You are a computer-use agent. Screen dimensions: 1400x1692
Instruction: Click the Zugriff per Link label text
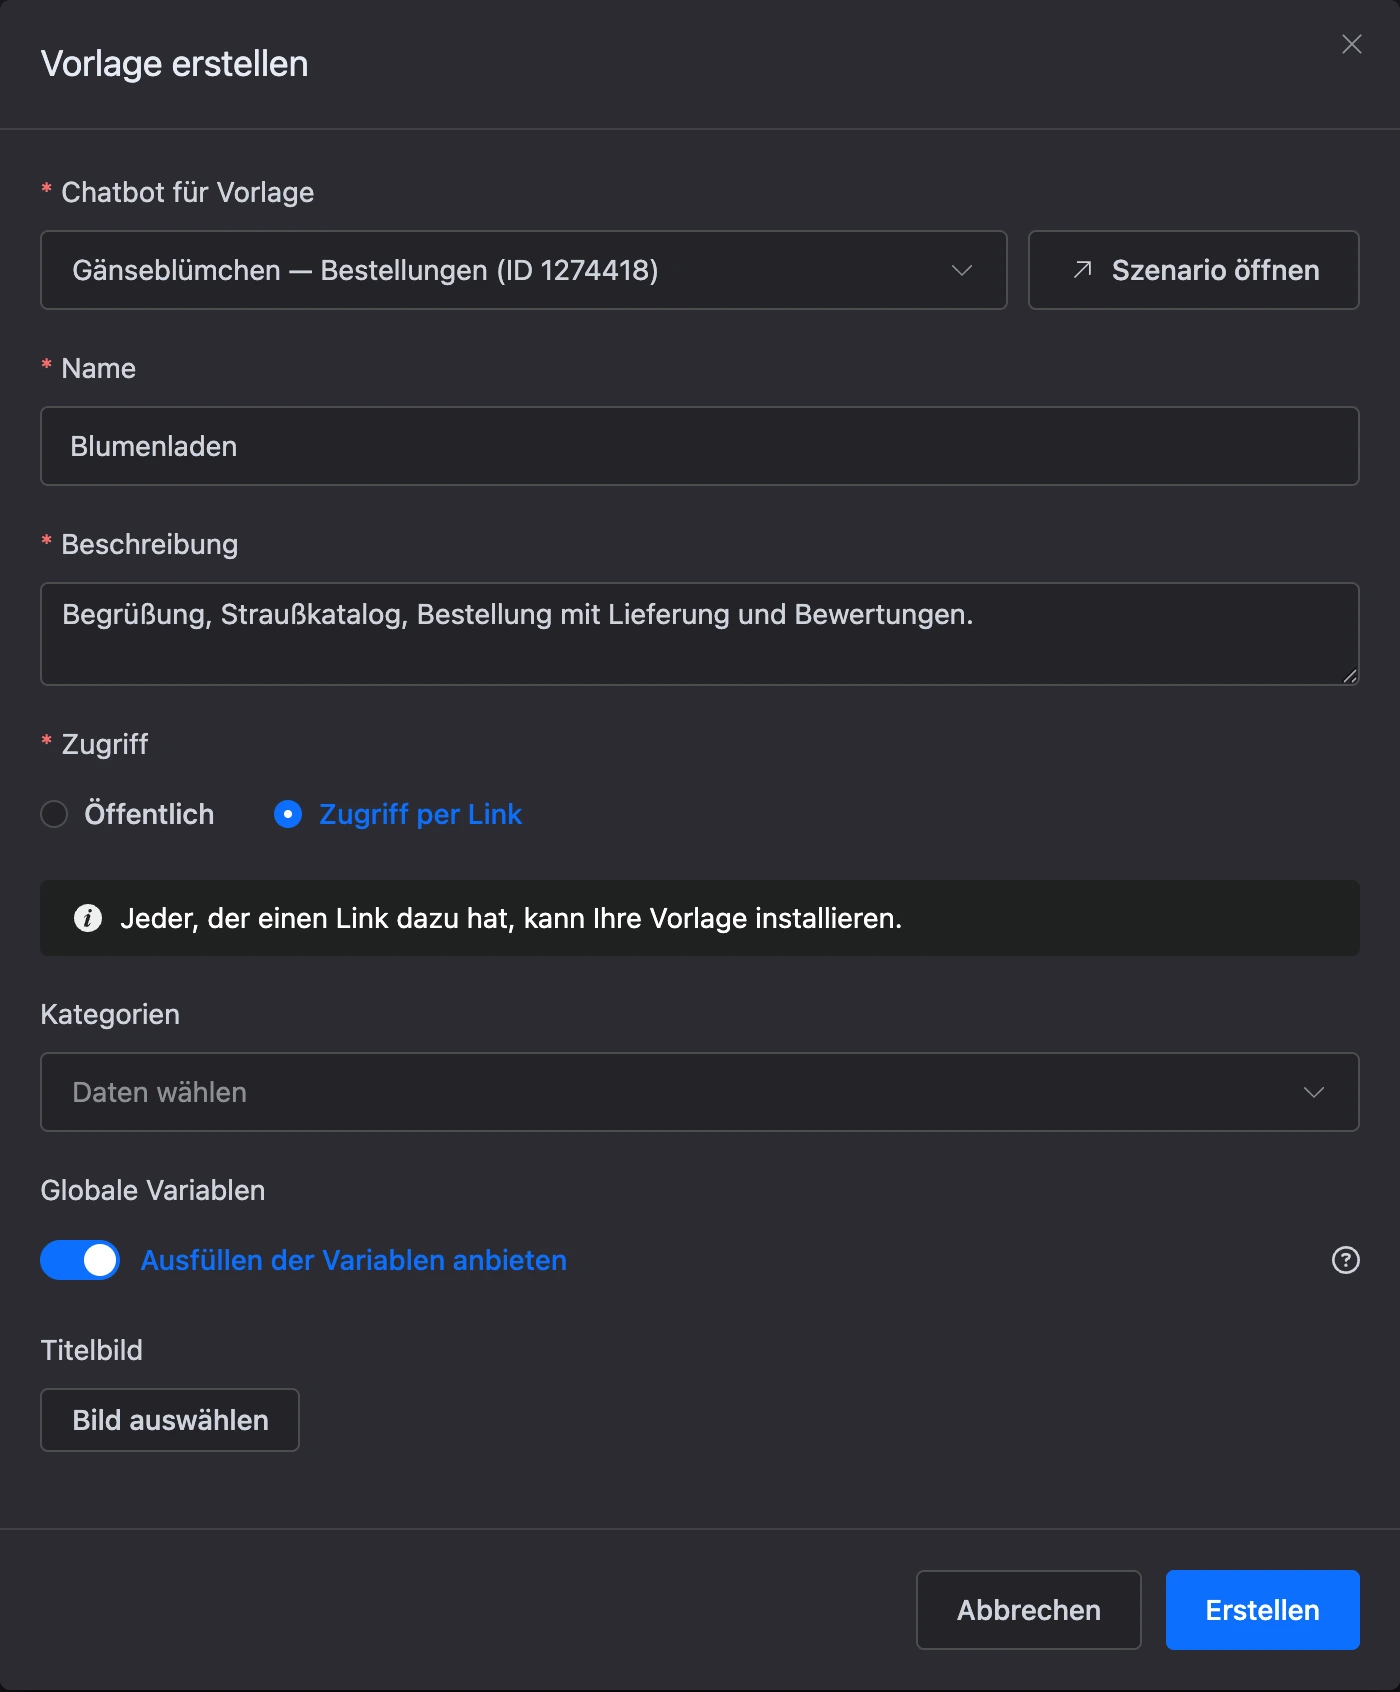(420, 814)
